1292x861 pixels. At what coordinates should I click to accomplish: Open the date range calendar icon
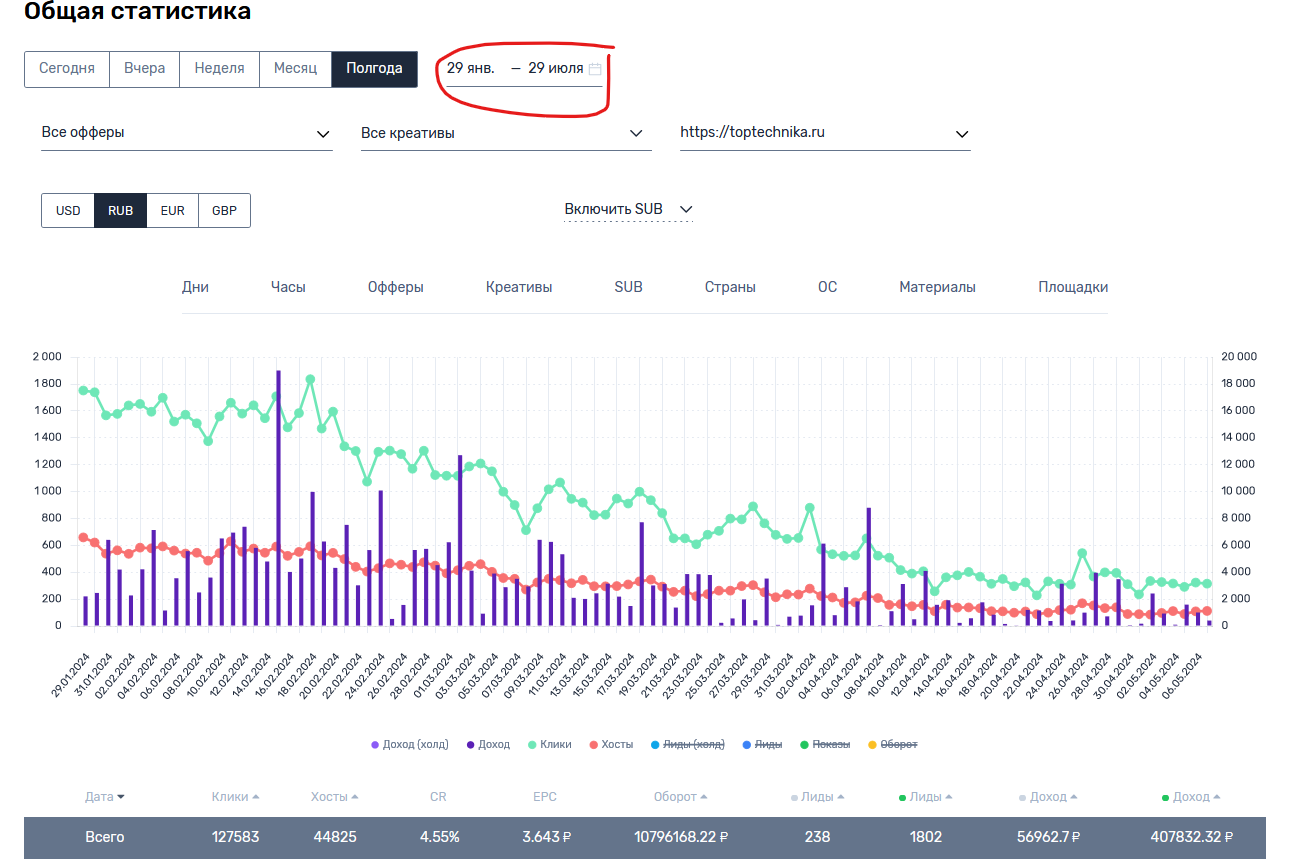pos(595,69)
